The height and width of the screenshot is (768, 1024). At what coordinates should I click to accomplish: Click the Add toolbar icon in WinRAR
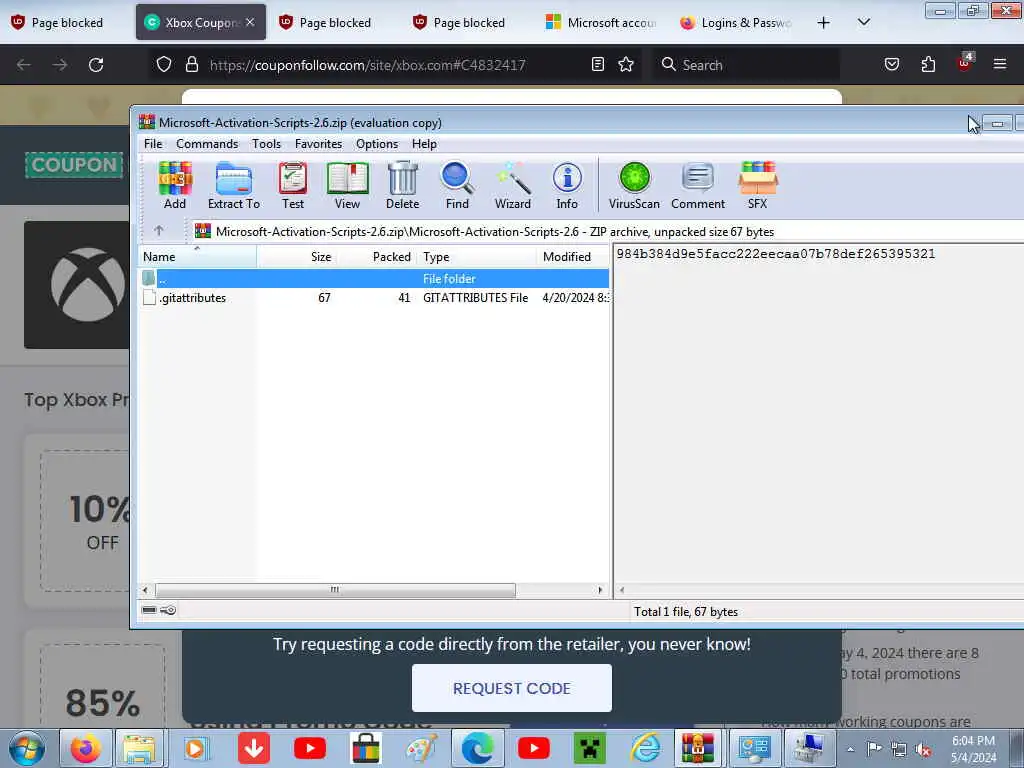pos(174,185)
